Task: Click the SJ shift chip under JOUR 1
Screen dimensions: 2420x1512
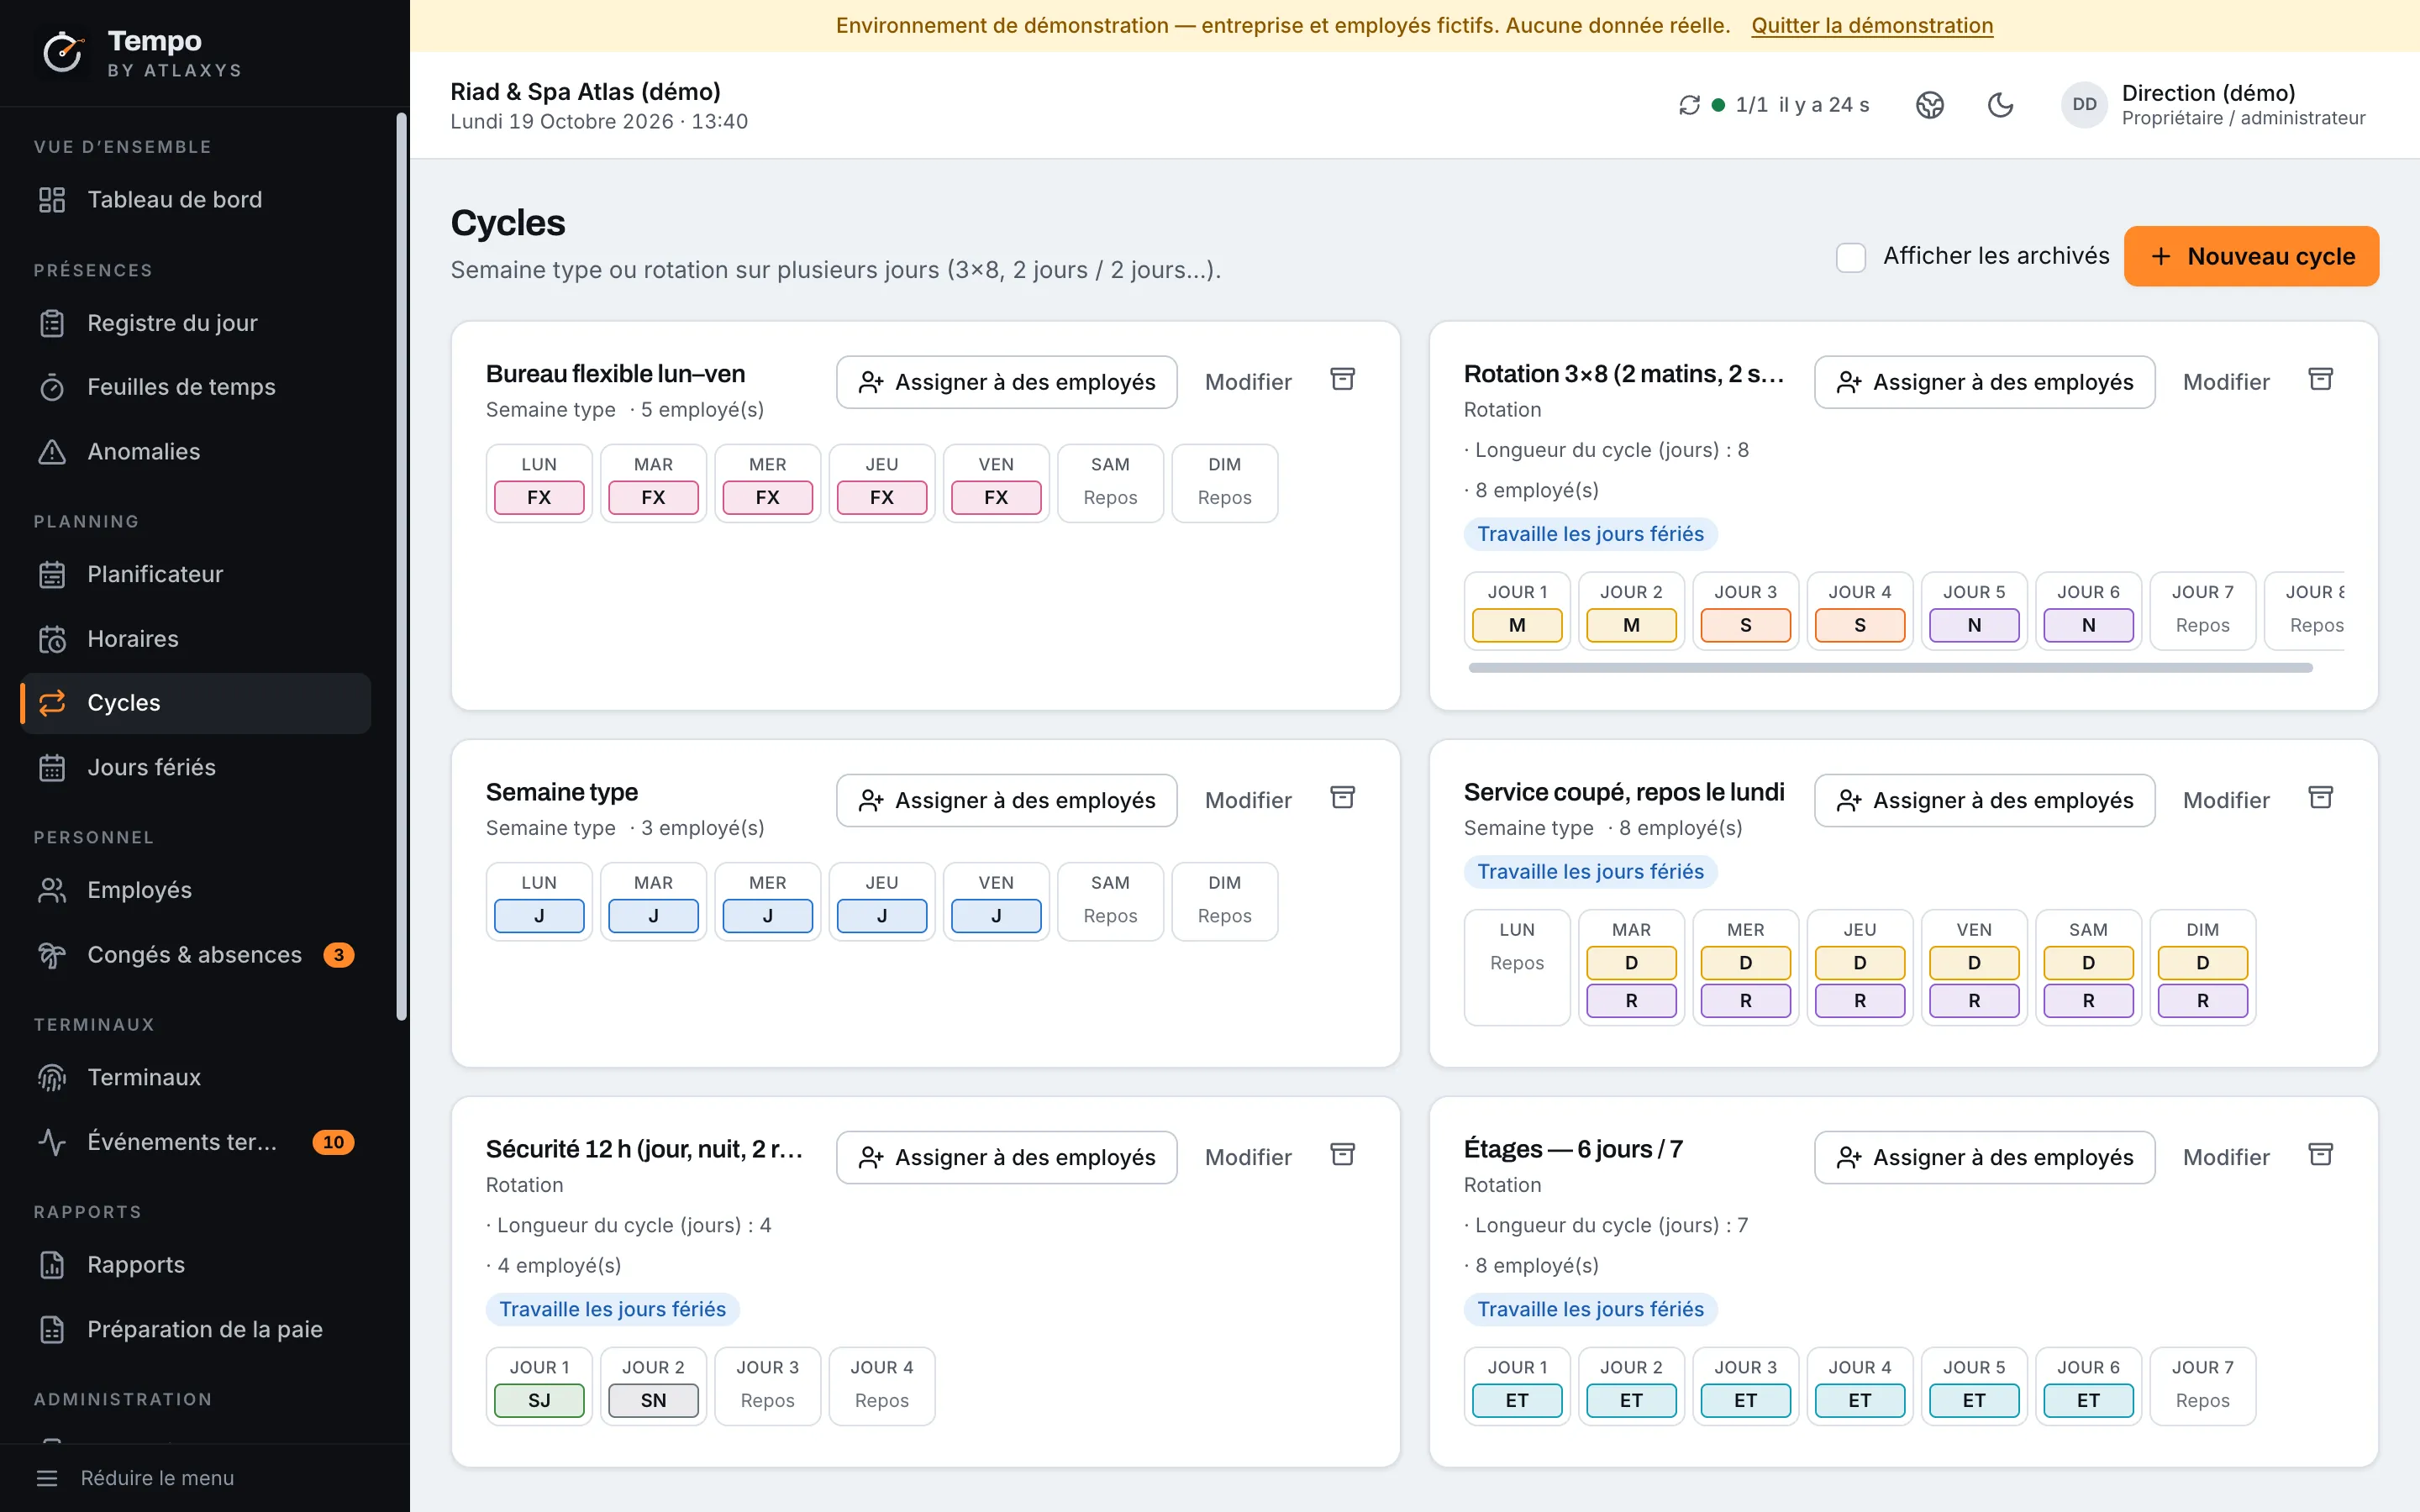Action: [539, 1400]
